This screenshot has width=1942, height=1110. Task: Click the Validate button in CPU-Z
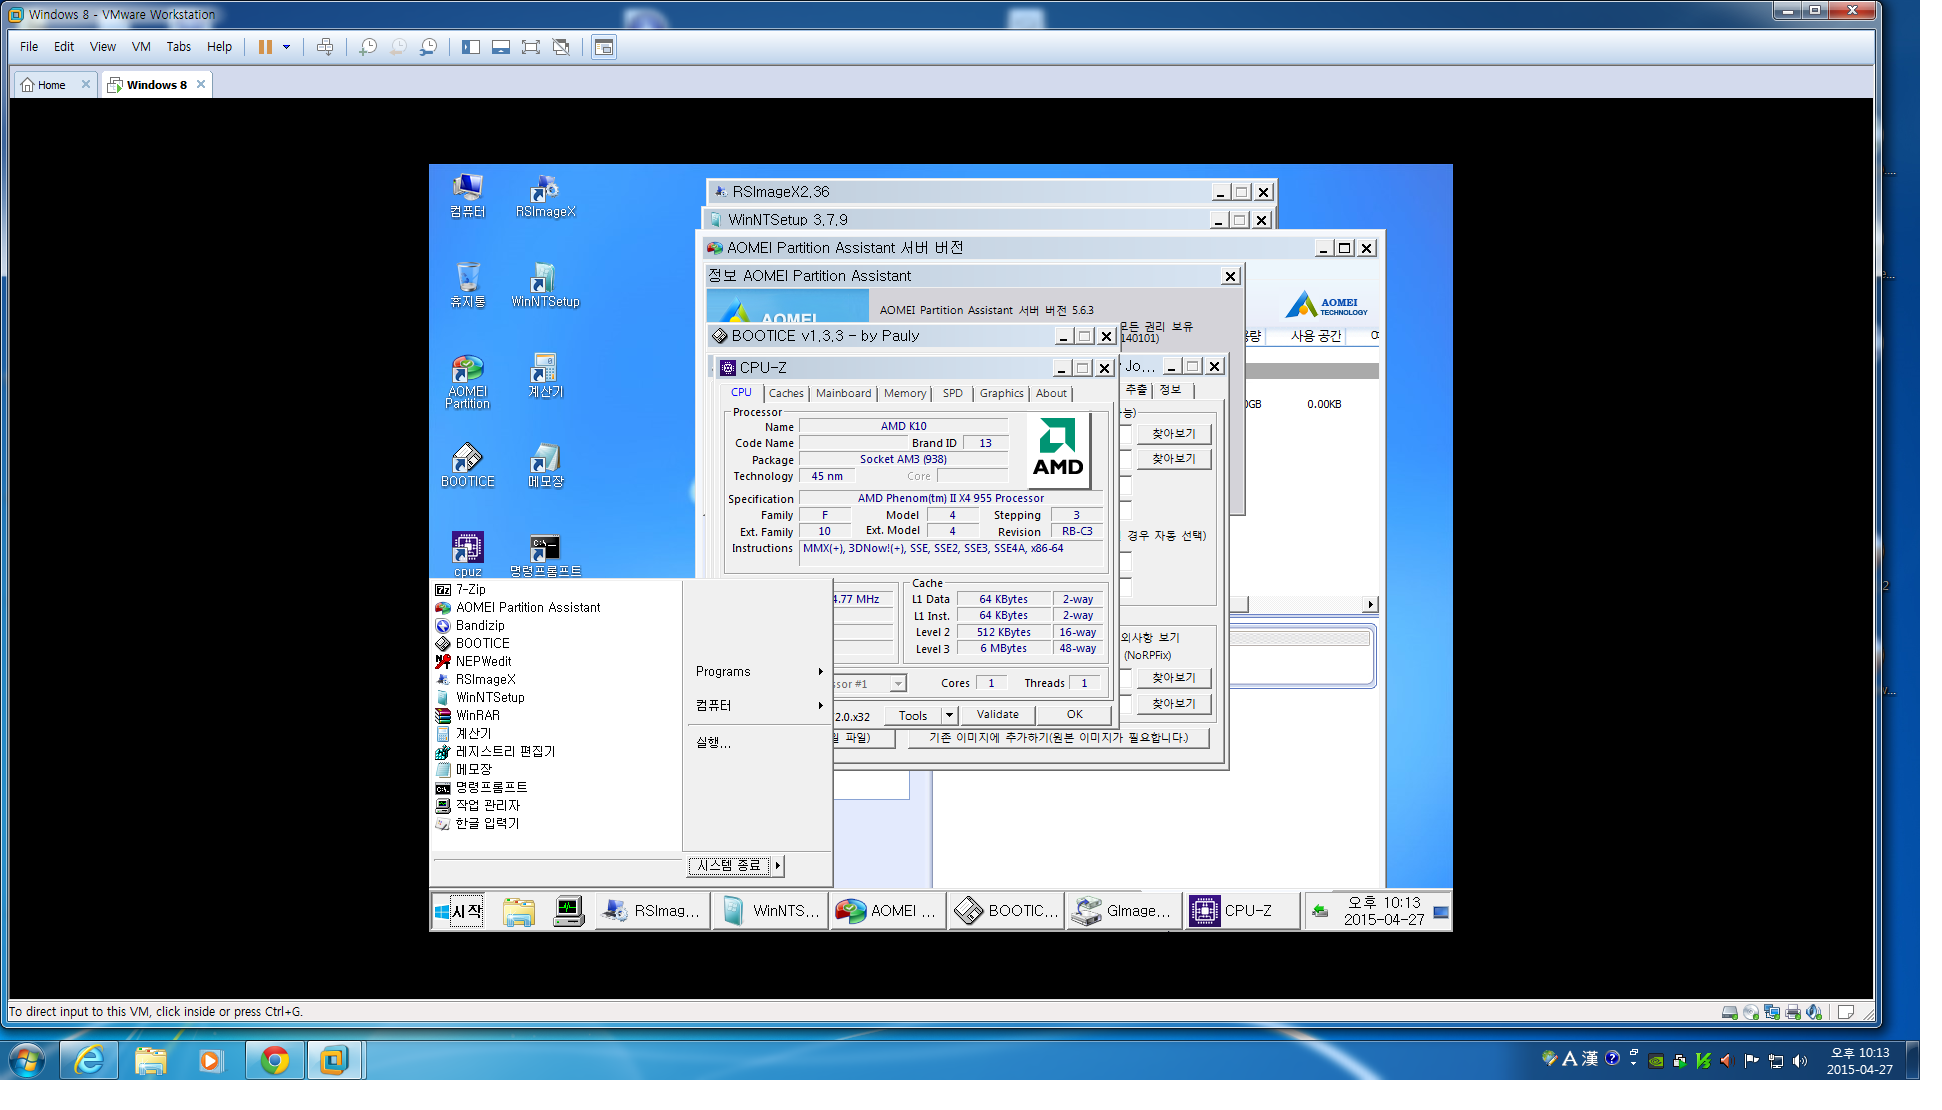tap(998, 715)
